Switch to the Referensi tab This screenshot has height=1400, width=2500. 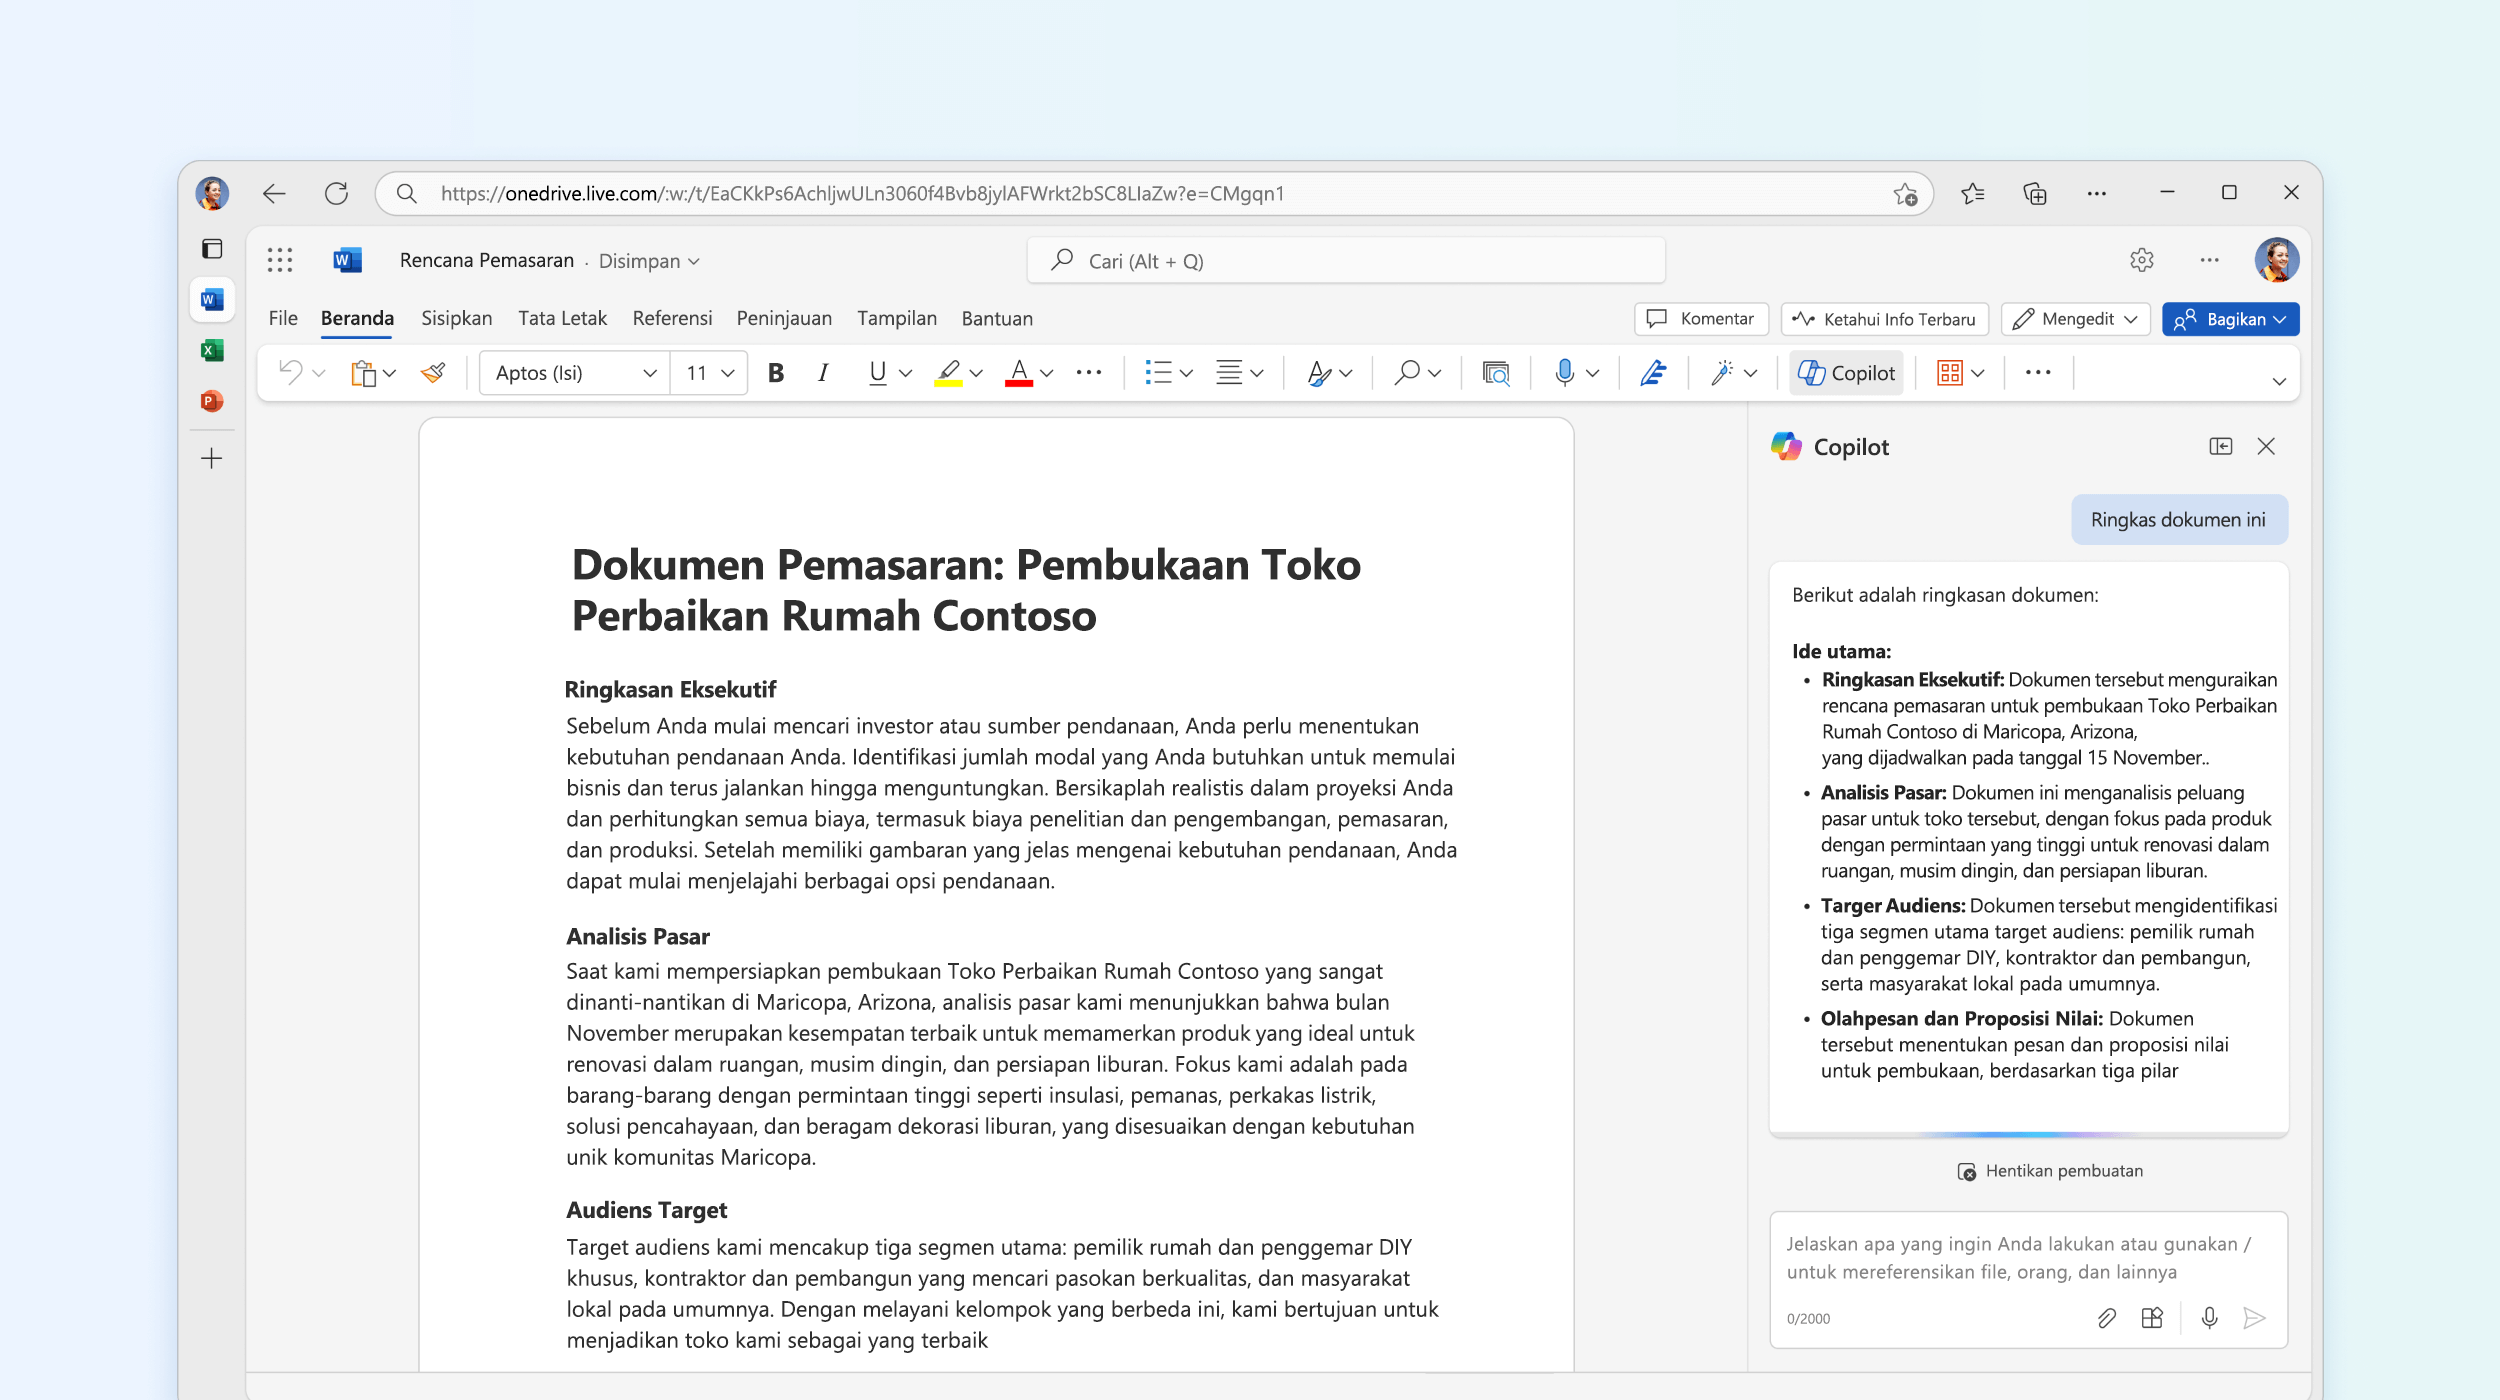coord(672,318)
